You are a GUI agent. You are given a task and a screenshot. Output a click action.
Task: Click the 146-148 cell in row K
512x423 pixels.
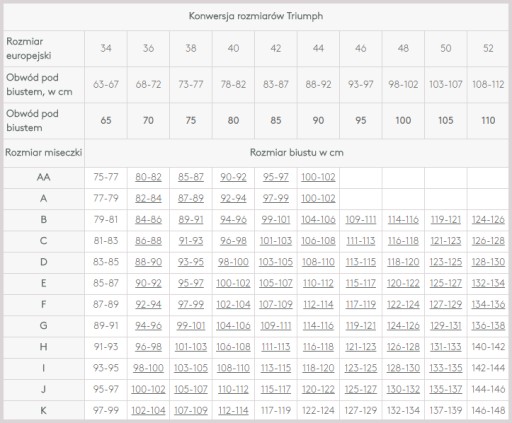[x=488, y=411]
